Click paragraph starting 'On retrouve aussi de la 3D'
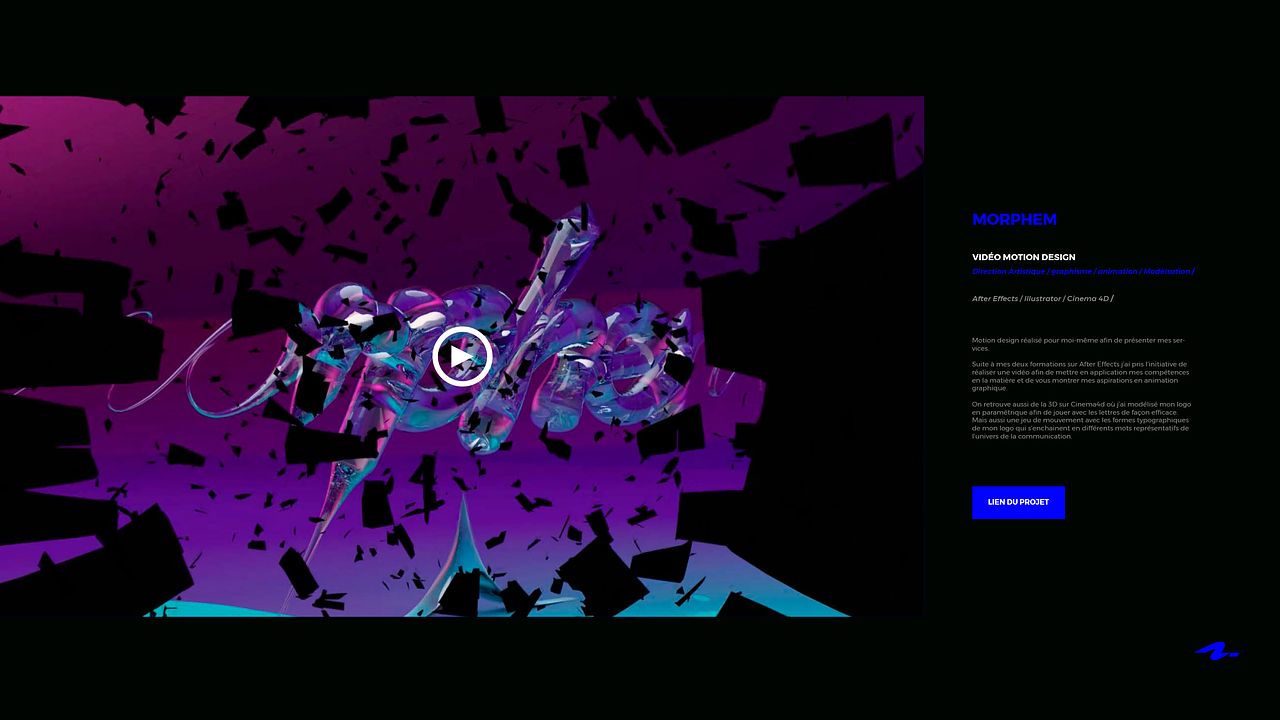This screenshot has height=720, width=1280. click(x=1081, y=420)
